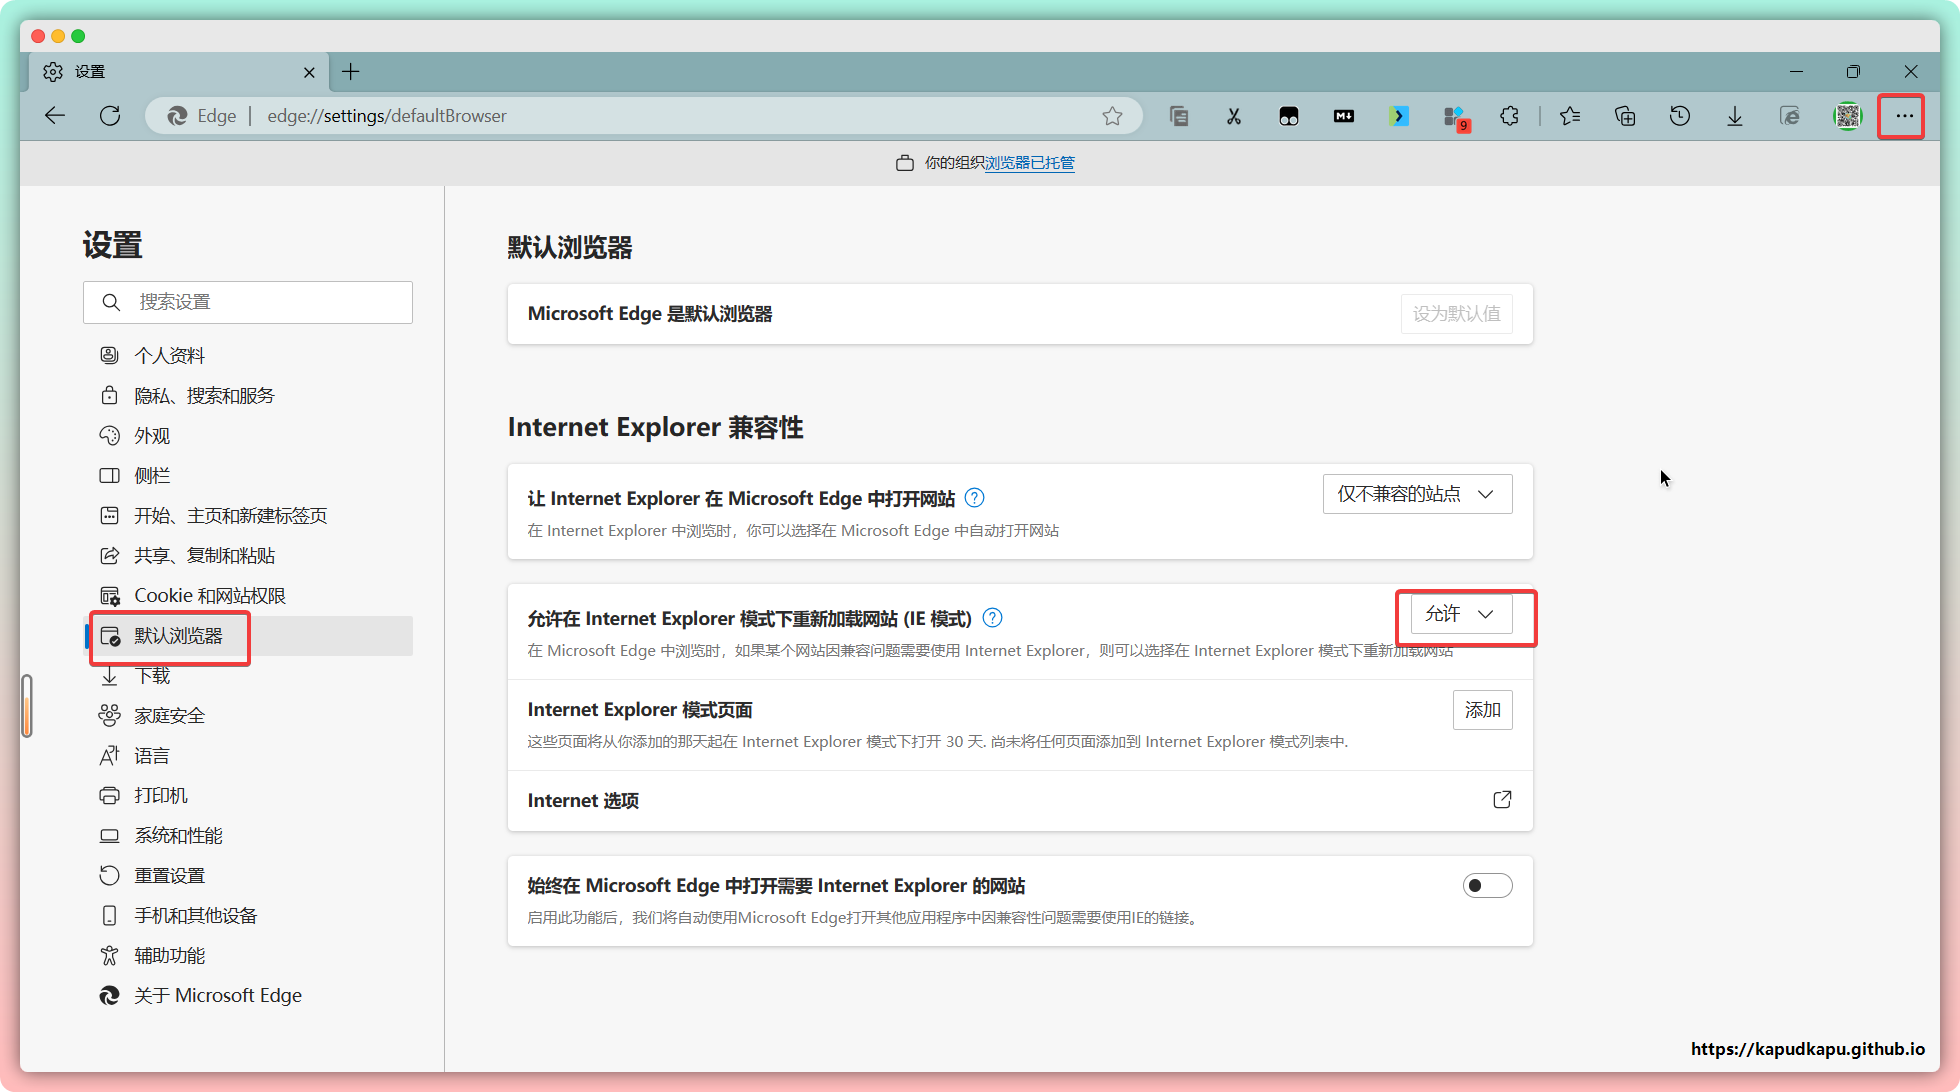Open browsing History icon
Viewport: 1960px width, 1092px height.
point(1680,116)
